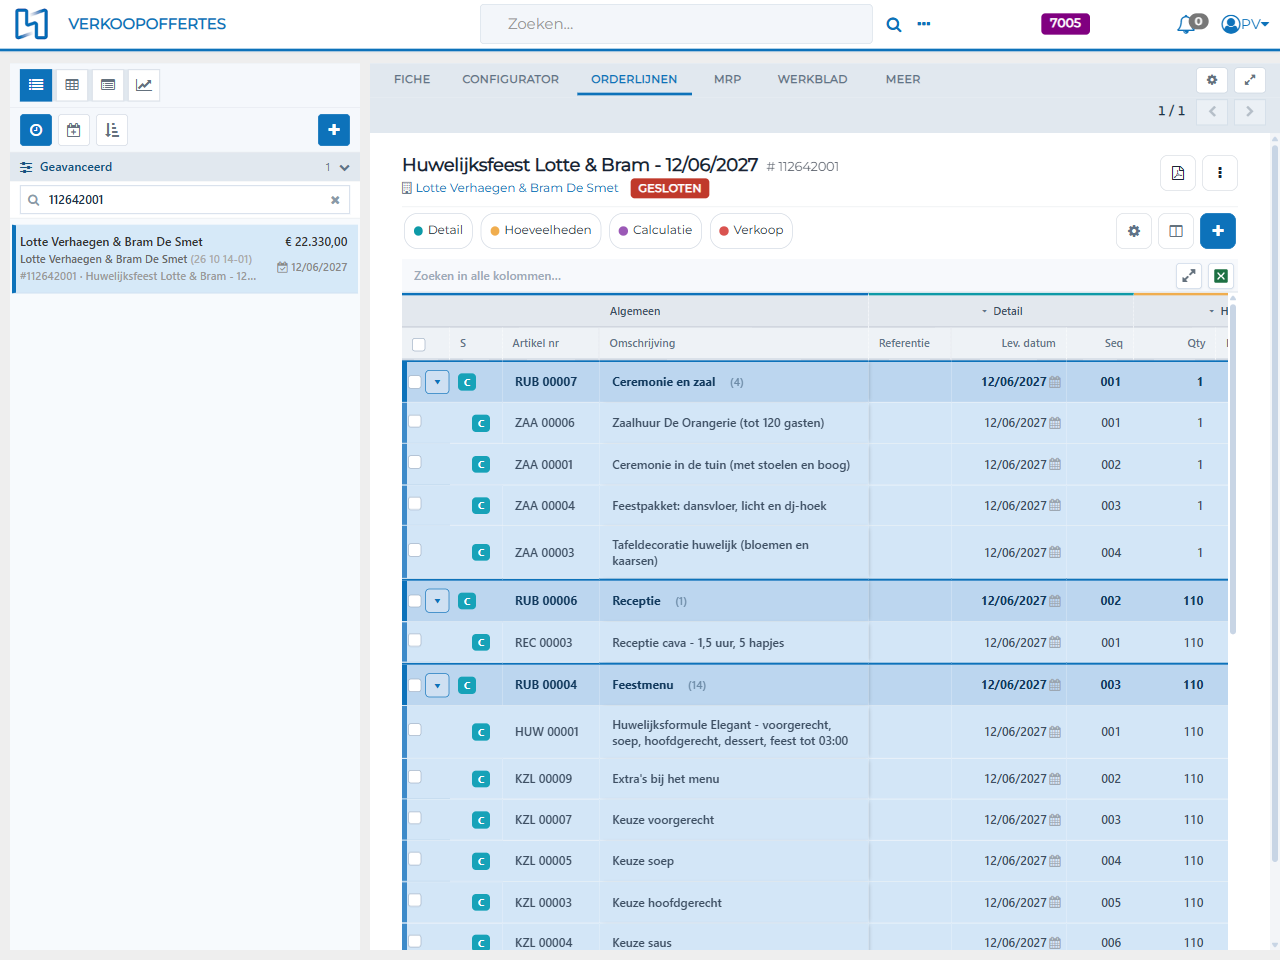This screenshot has width=1280, height=960.
Task: Check the box for ZAA 00006 row
Action: pyautogui.click(x=415, y=422)
